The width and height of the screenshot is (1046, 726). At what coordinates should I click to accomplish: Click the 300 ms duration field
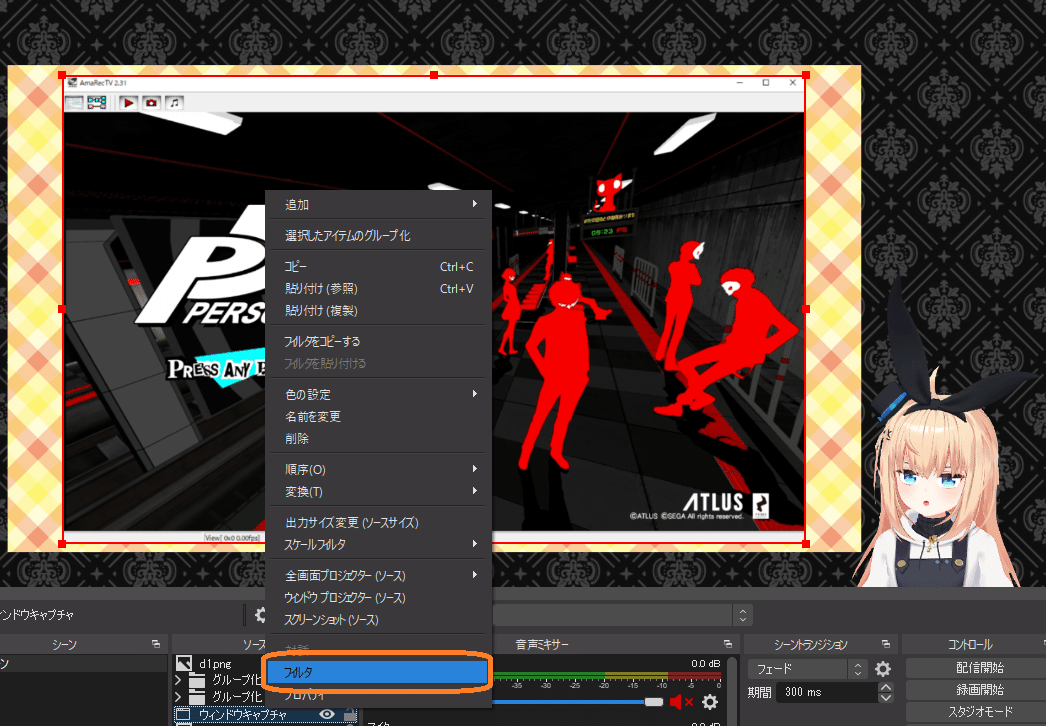coord(827,692)
